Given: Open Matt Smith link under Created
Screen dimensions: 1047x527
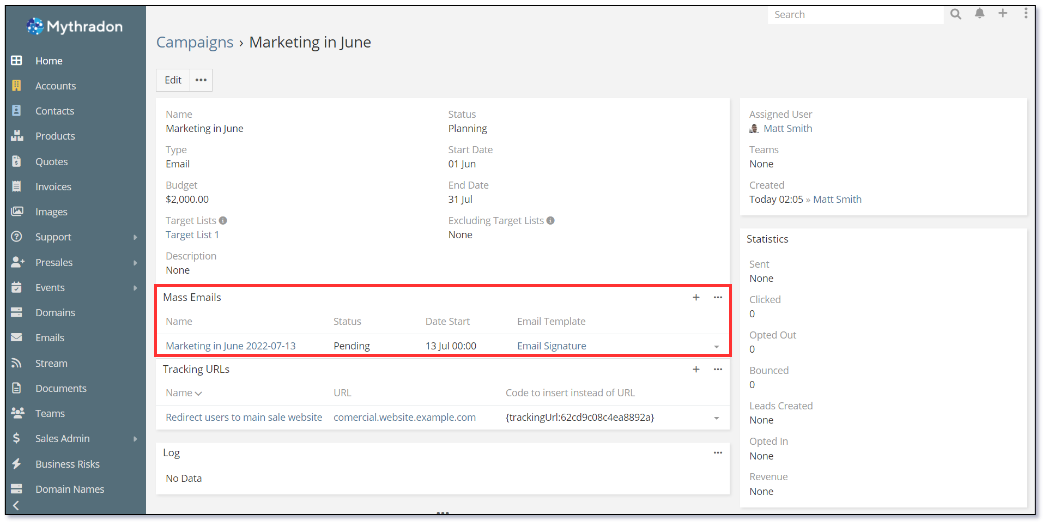Looking at the screenshot, I should pyautogui.click(x=837, y=199).
